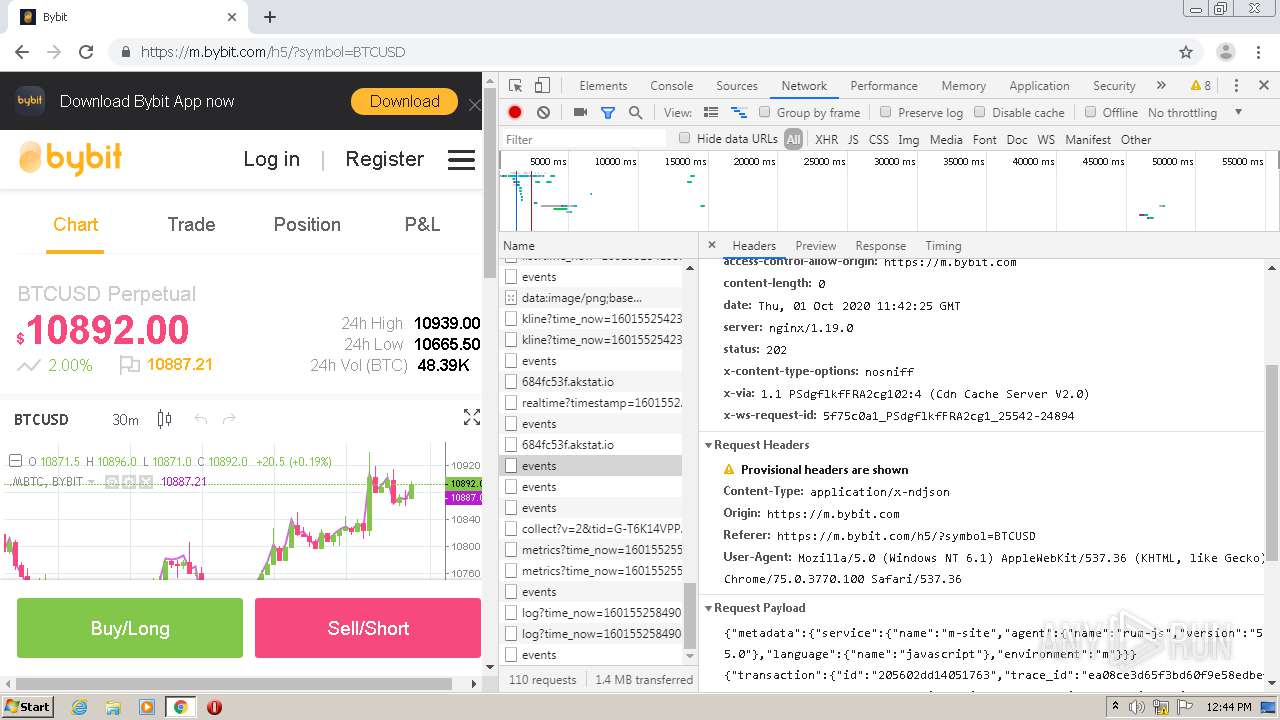Viewport: 1280px width, 720px height.
Task: Click the requests list vertical scrollbar
Action: (690, 615)
